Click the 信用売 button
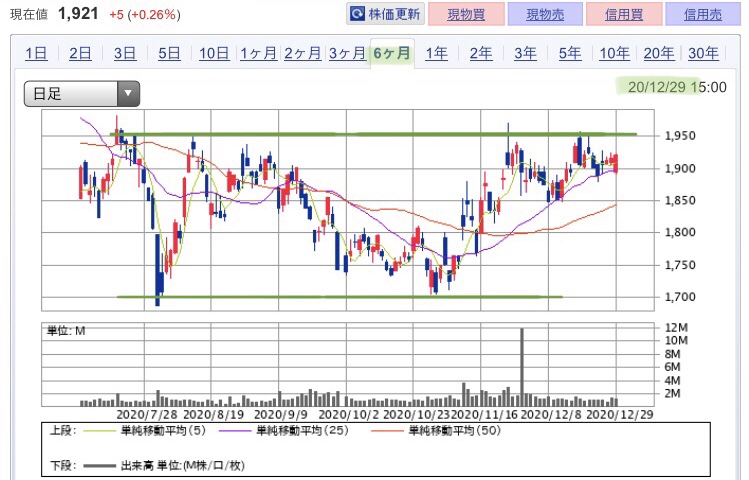 pos(703,14)
